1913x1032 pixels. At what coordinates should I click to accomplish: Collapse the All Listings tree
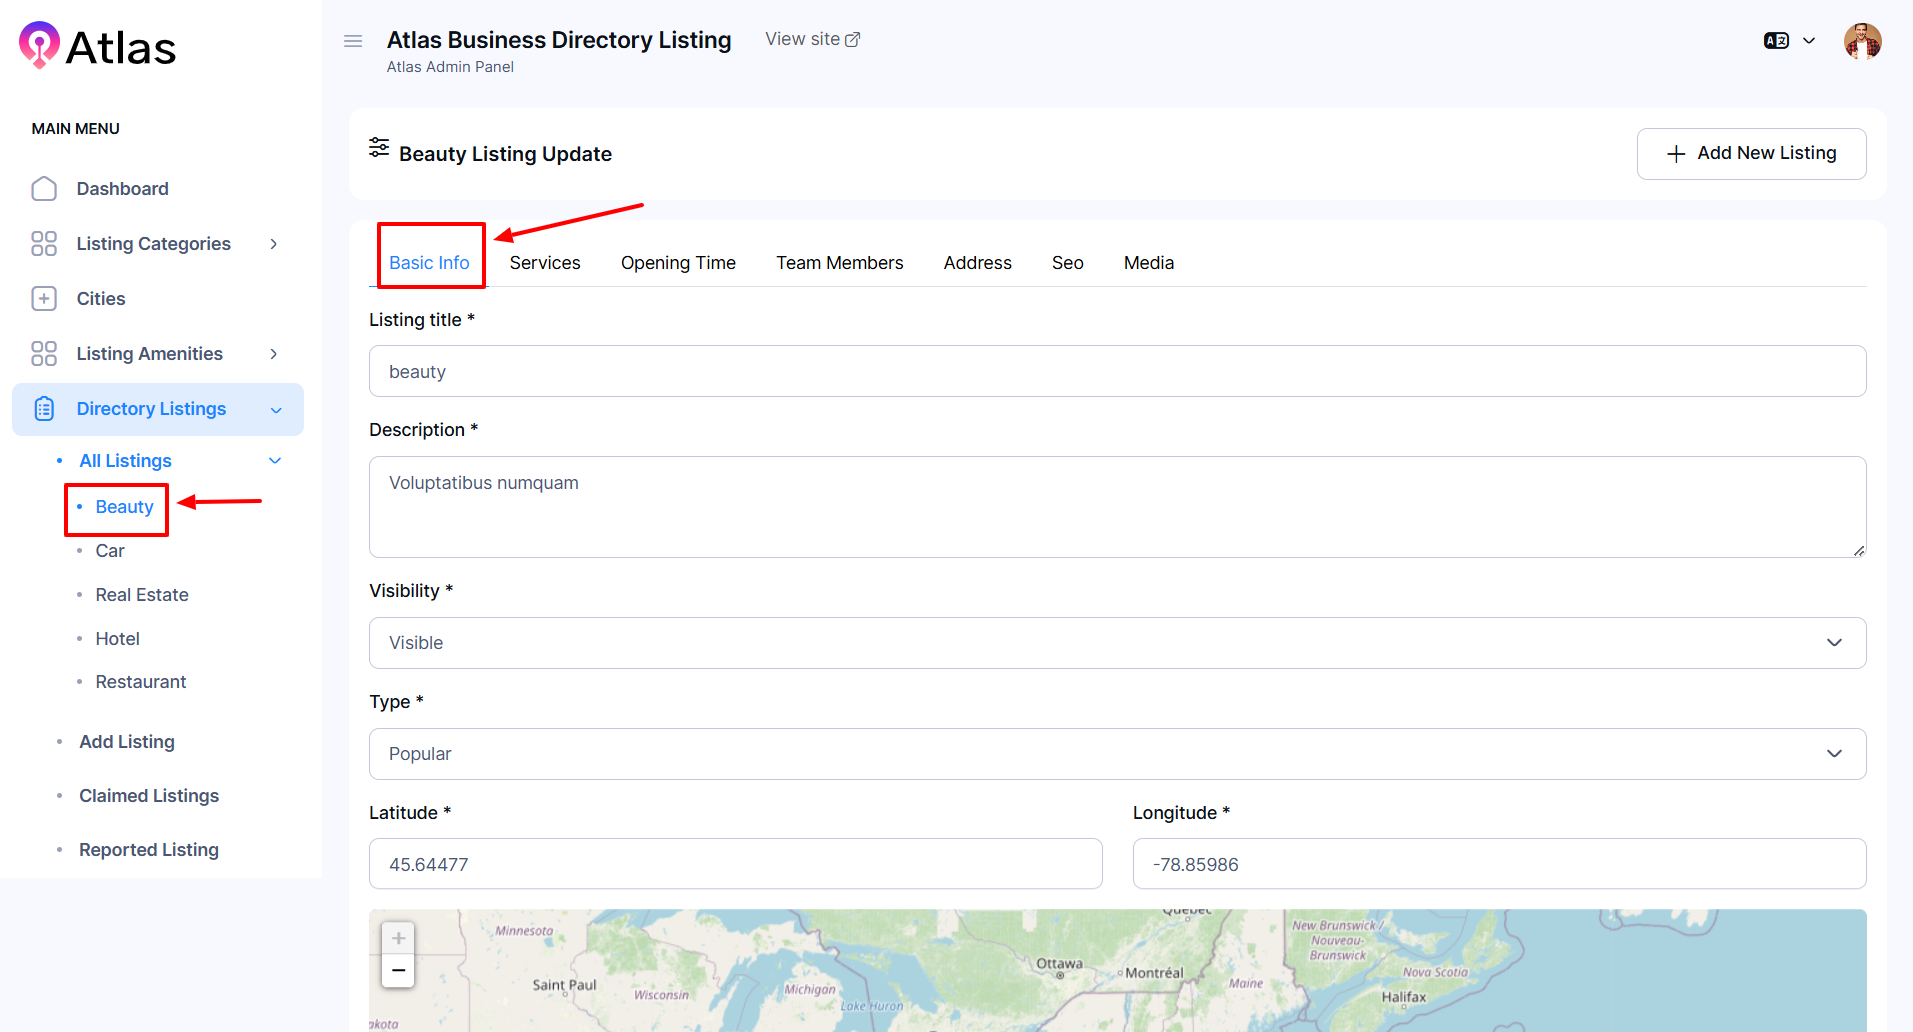point(275,461)
